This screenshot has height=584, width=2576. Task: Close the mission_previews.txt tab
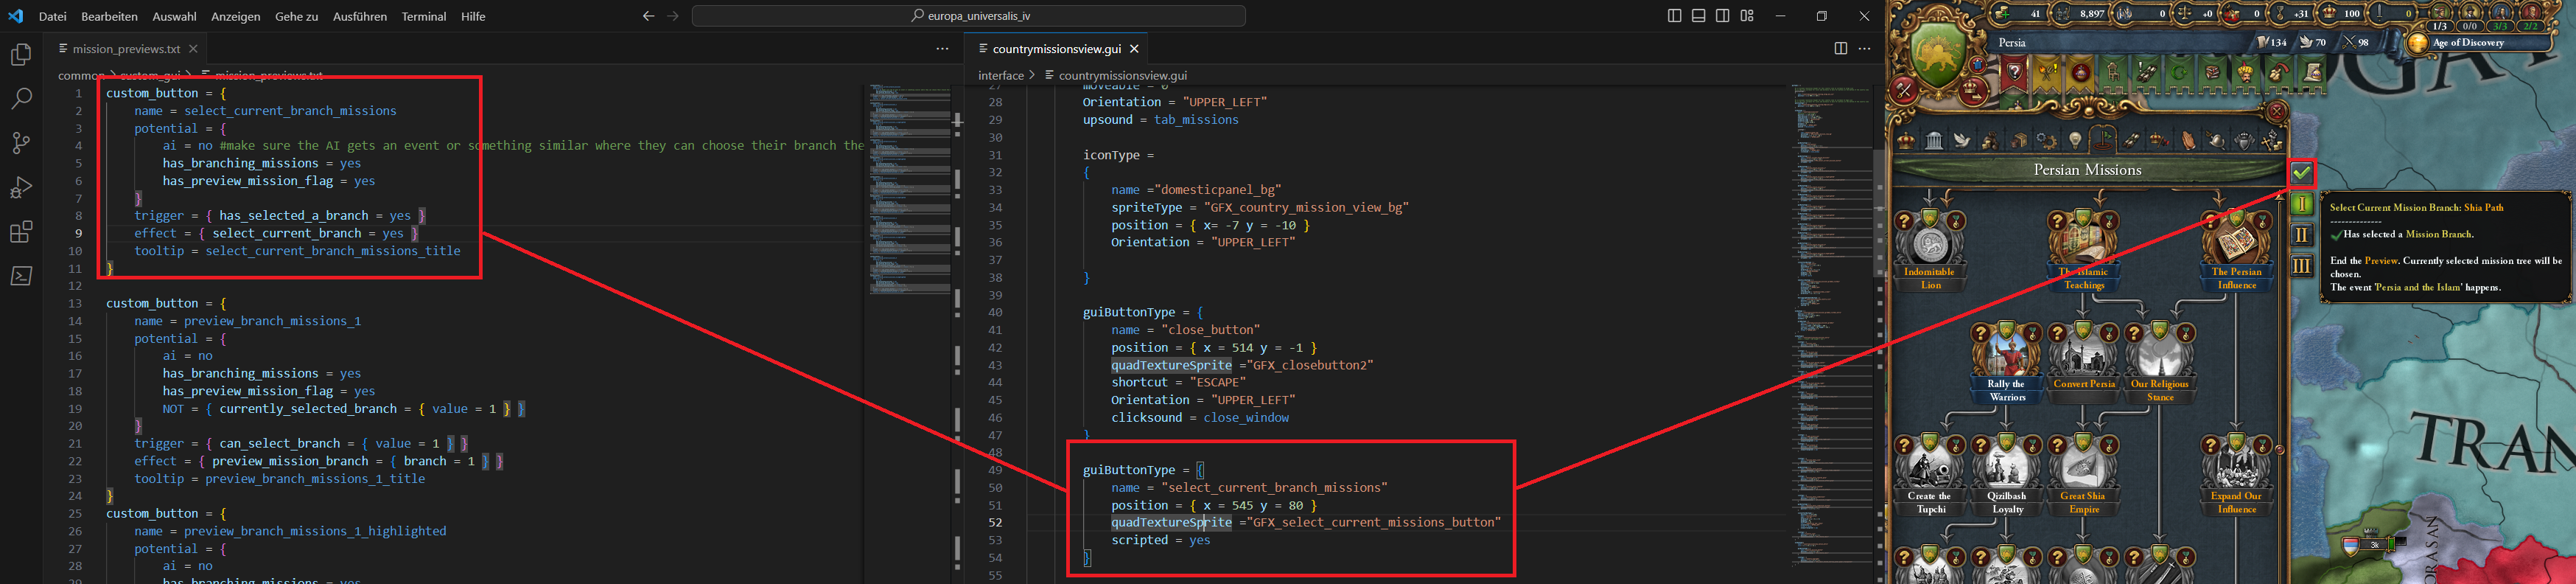(193, 48)
